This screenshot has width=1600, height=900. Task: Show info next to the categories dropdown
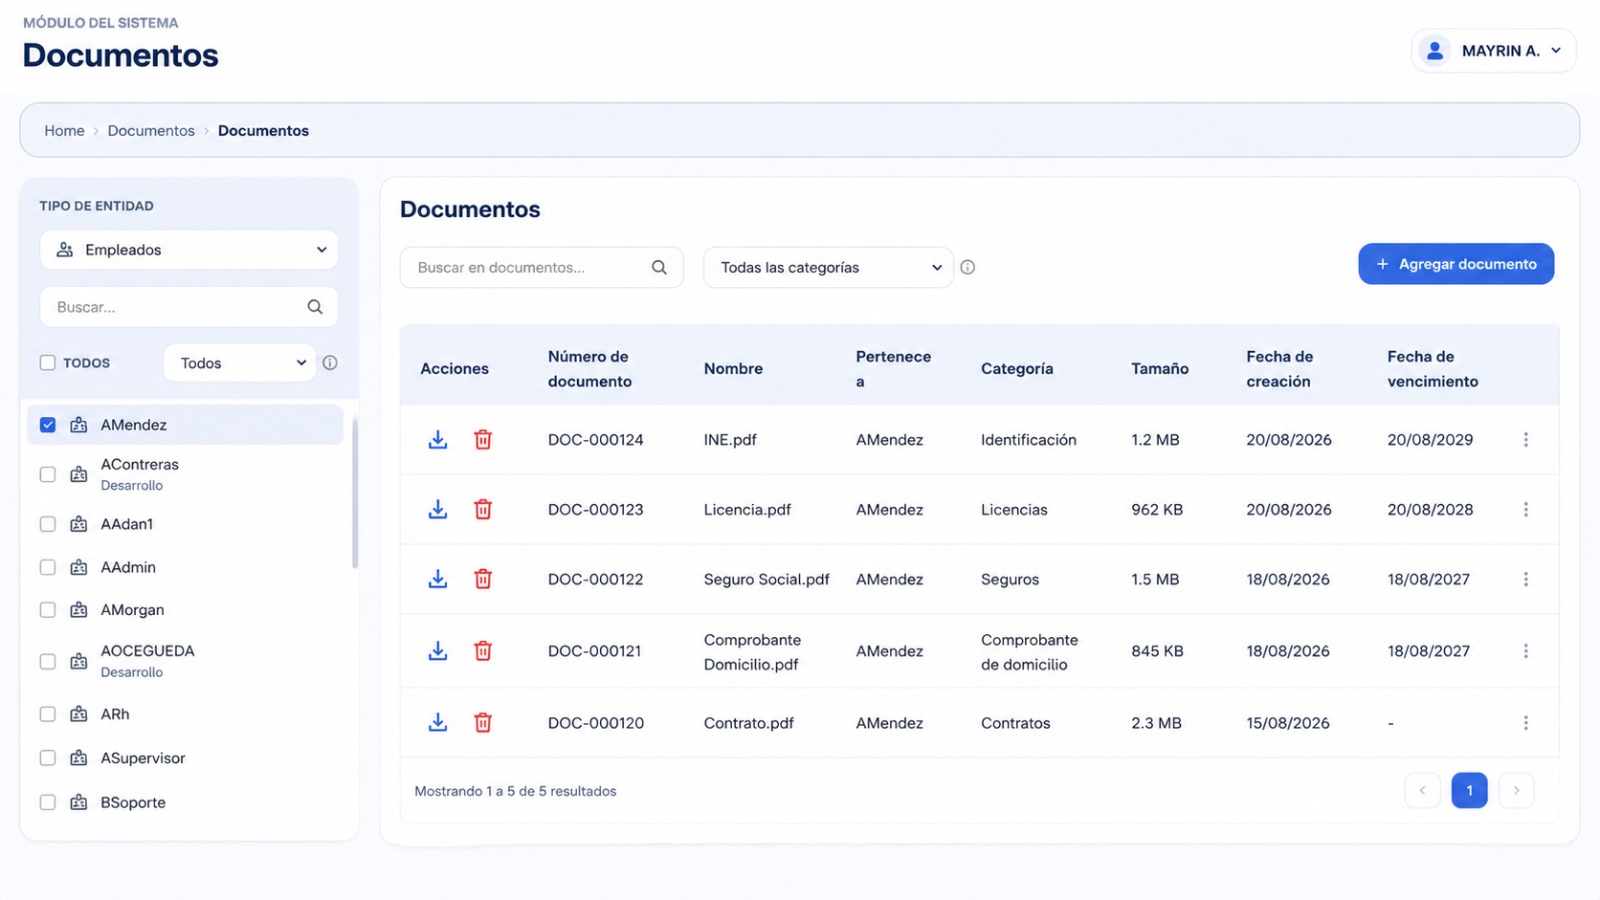968,267
